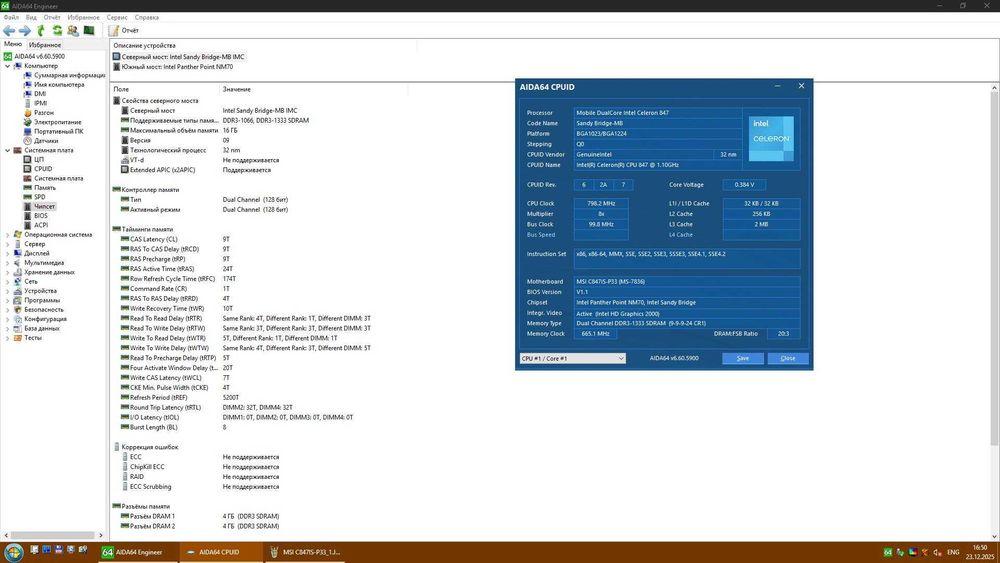Click the sidebar horizontal scrollbar
The height and width of the screenshot is (563, 1000).
click(53, 536)
